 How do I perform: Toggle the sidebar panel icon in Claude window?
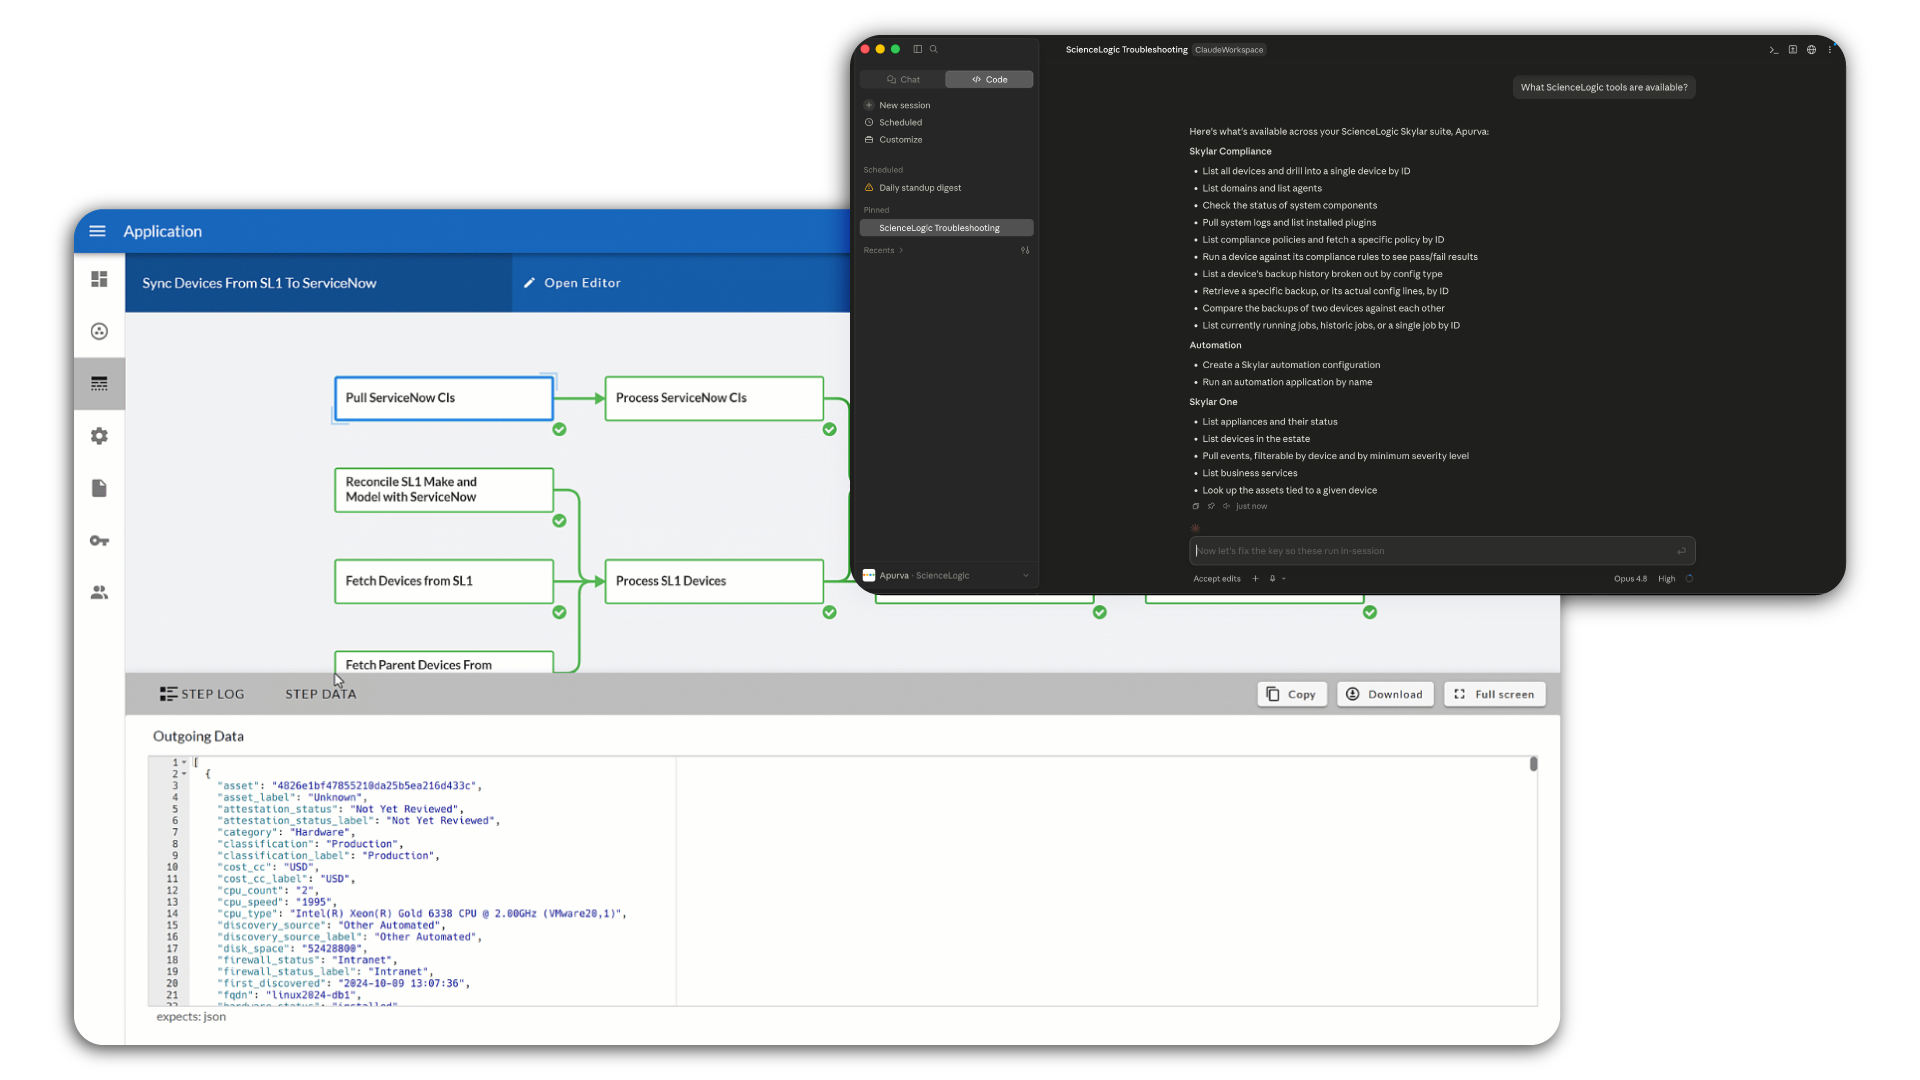[x=918, y=49]
